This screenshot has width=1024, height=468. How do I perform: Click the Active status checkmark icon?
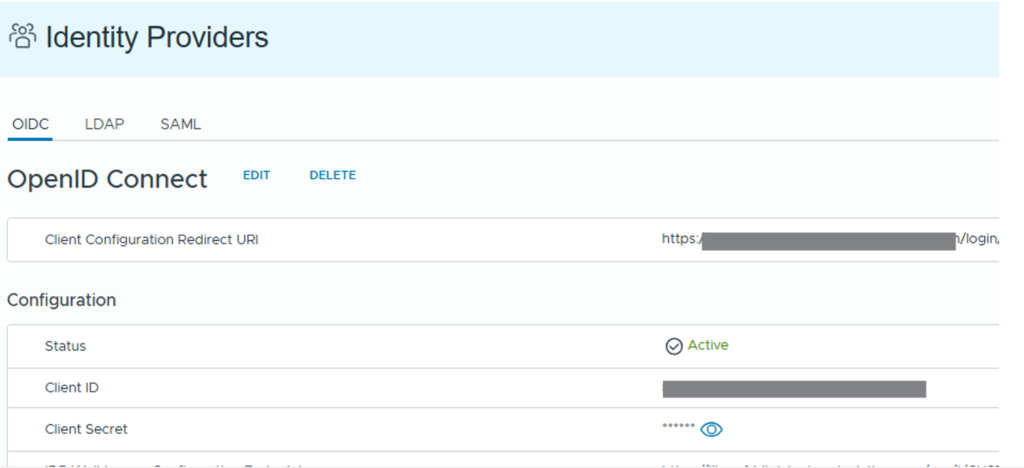tap(674, 346)
